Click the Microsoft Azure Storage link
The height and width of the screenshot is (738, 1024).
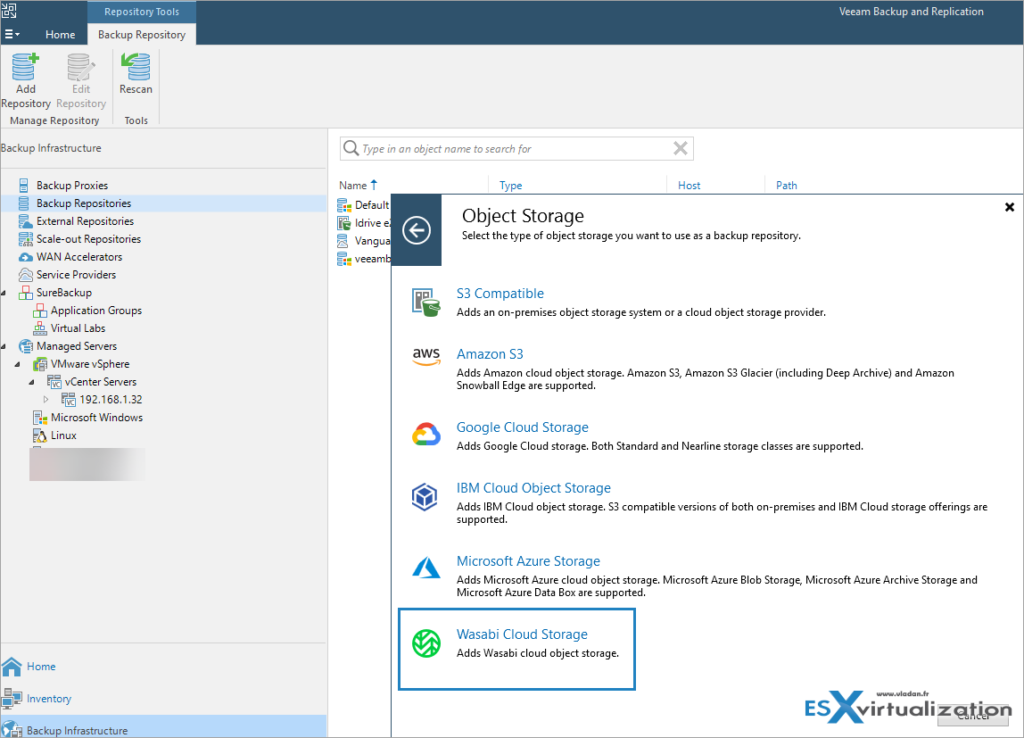tap(528, 561)
